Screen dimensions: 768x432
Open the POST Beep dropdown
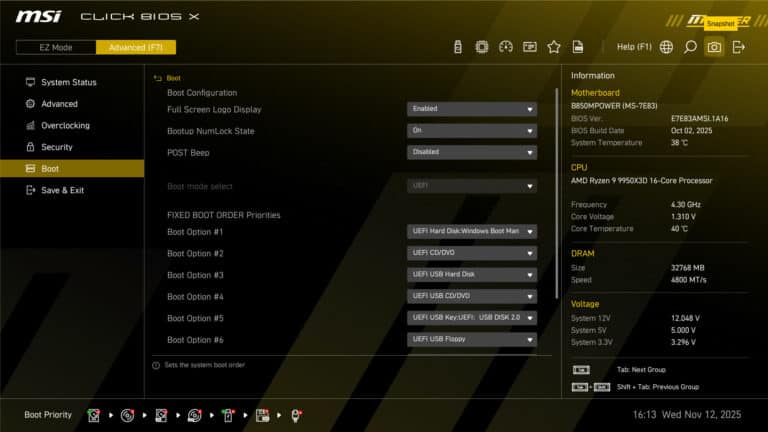click(472, 152)
